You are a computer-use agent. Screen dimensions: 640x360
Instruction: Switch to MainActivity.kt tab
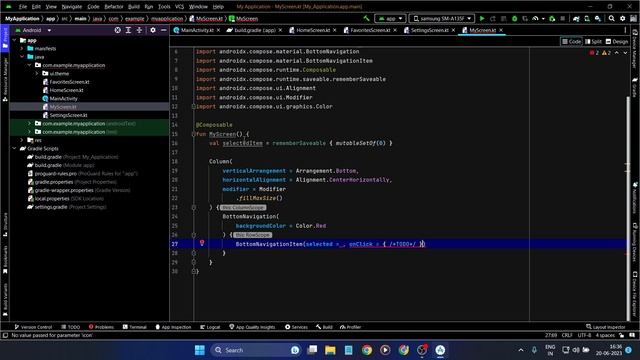coord(197,30)
